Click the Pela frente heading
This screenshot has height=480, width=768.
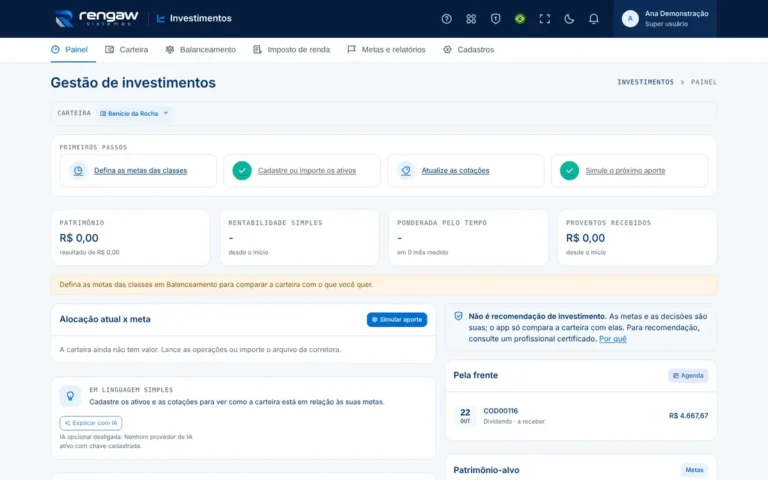pyautogui.click(x=476, y=375)
